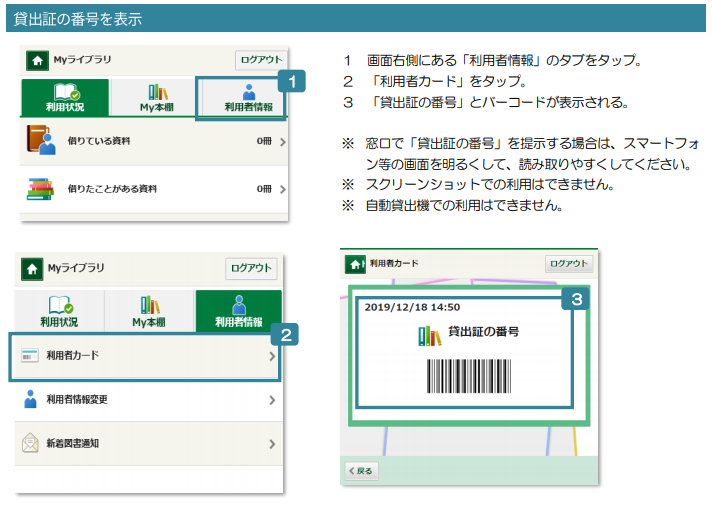Screen dimensions: 712x505
Task: Click the barcode on the user card
Action: click(x=469, y=376)
